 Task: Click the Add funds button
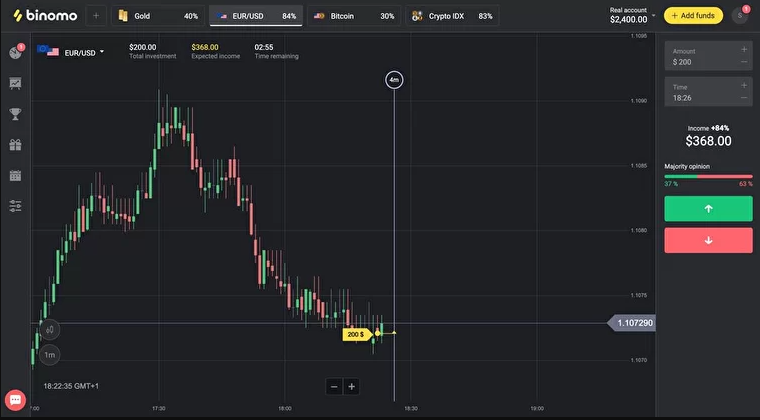pos(693,16)
